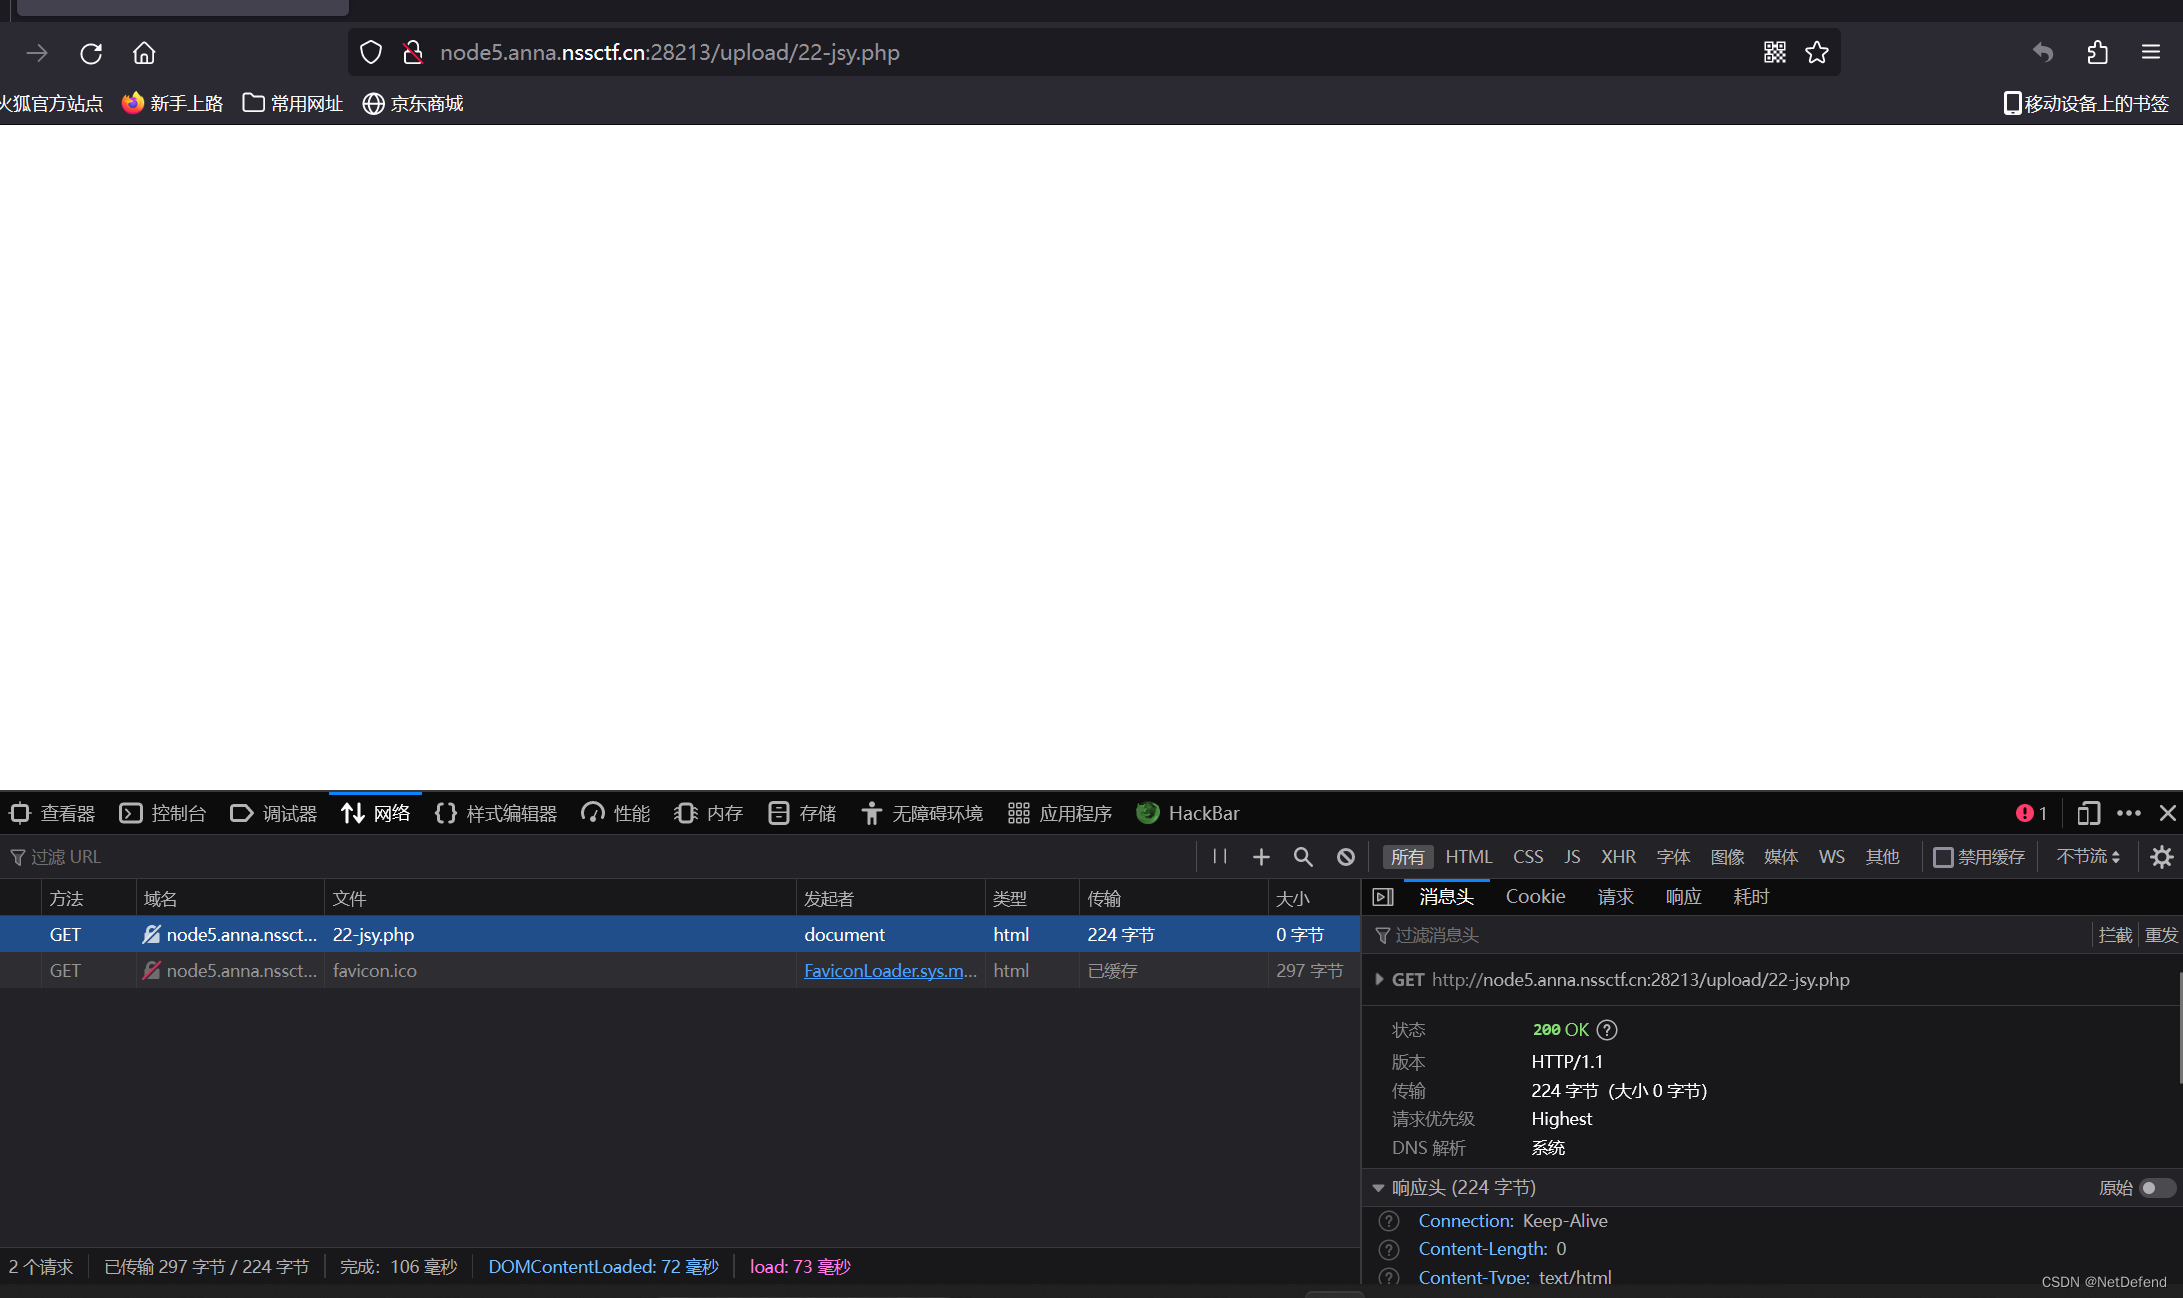Screen dimensions: 2183x1298
Task: Select the 所有 filter button
Action: click(1408, 857)
